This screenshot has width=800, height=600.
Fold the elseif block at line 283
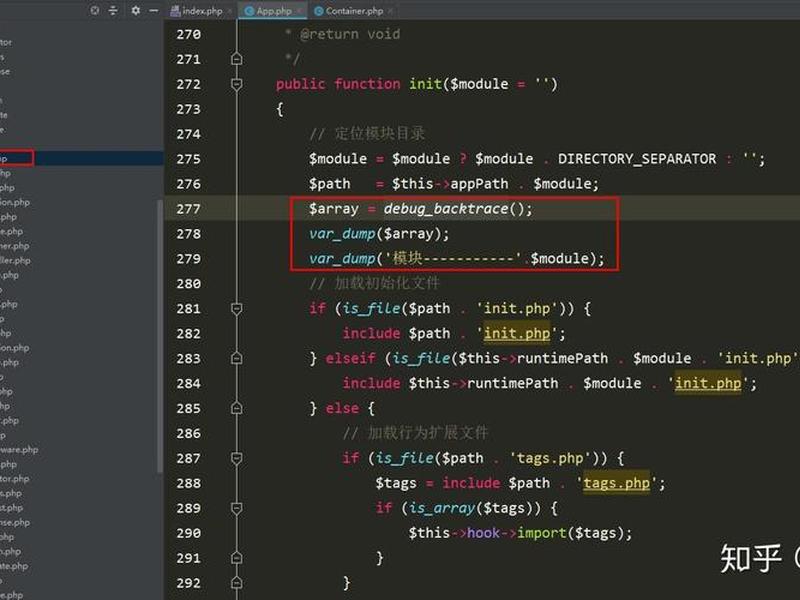tap(236, 358)
